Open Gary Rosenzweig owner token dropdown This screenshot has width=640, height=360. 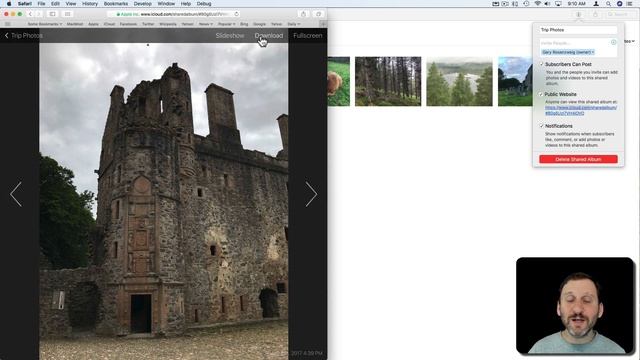(x=568, y=52)
